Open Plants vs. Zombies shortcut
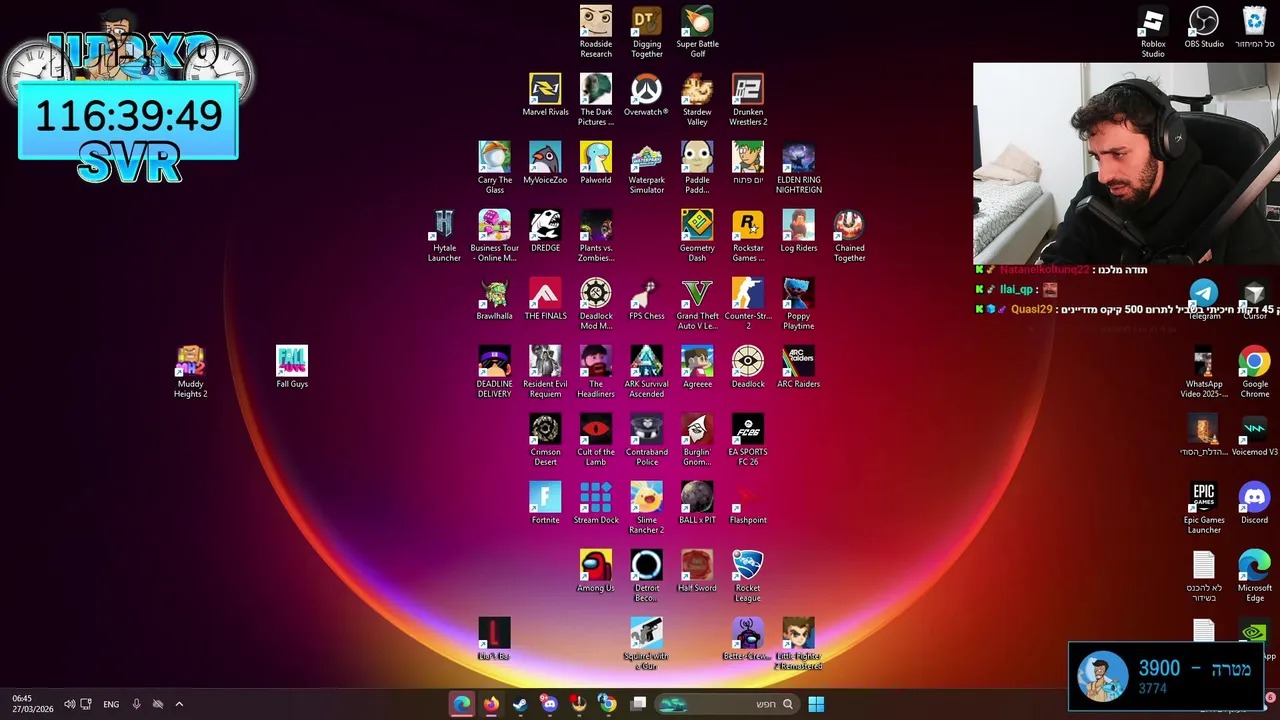 pyautogui.click(x=596, y=236)
